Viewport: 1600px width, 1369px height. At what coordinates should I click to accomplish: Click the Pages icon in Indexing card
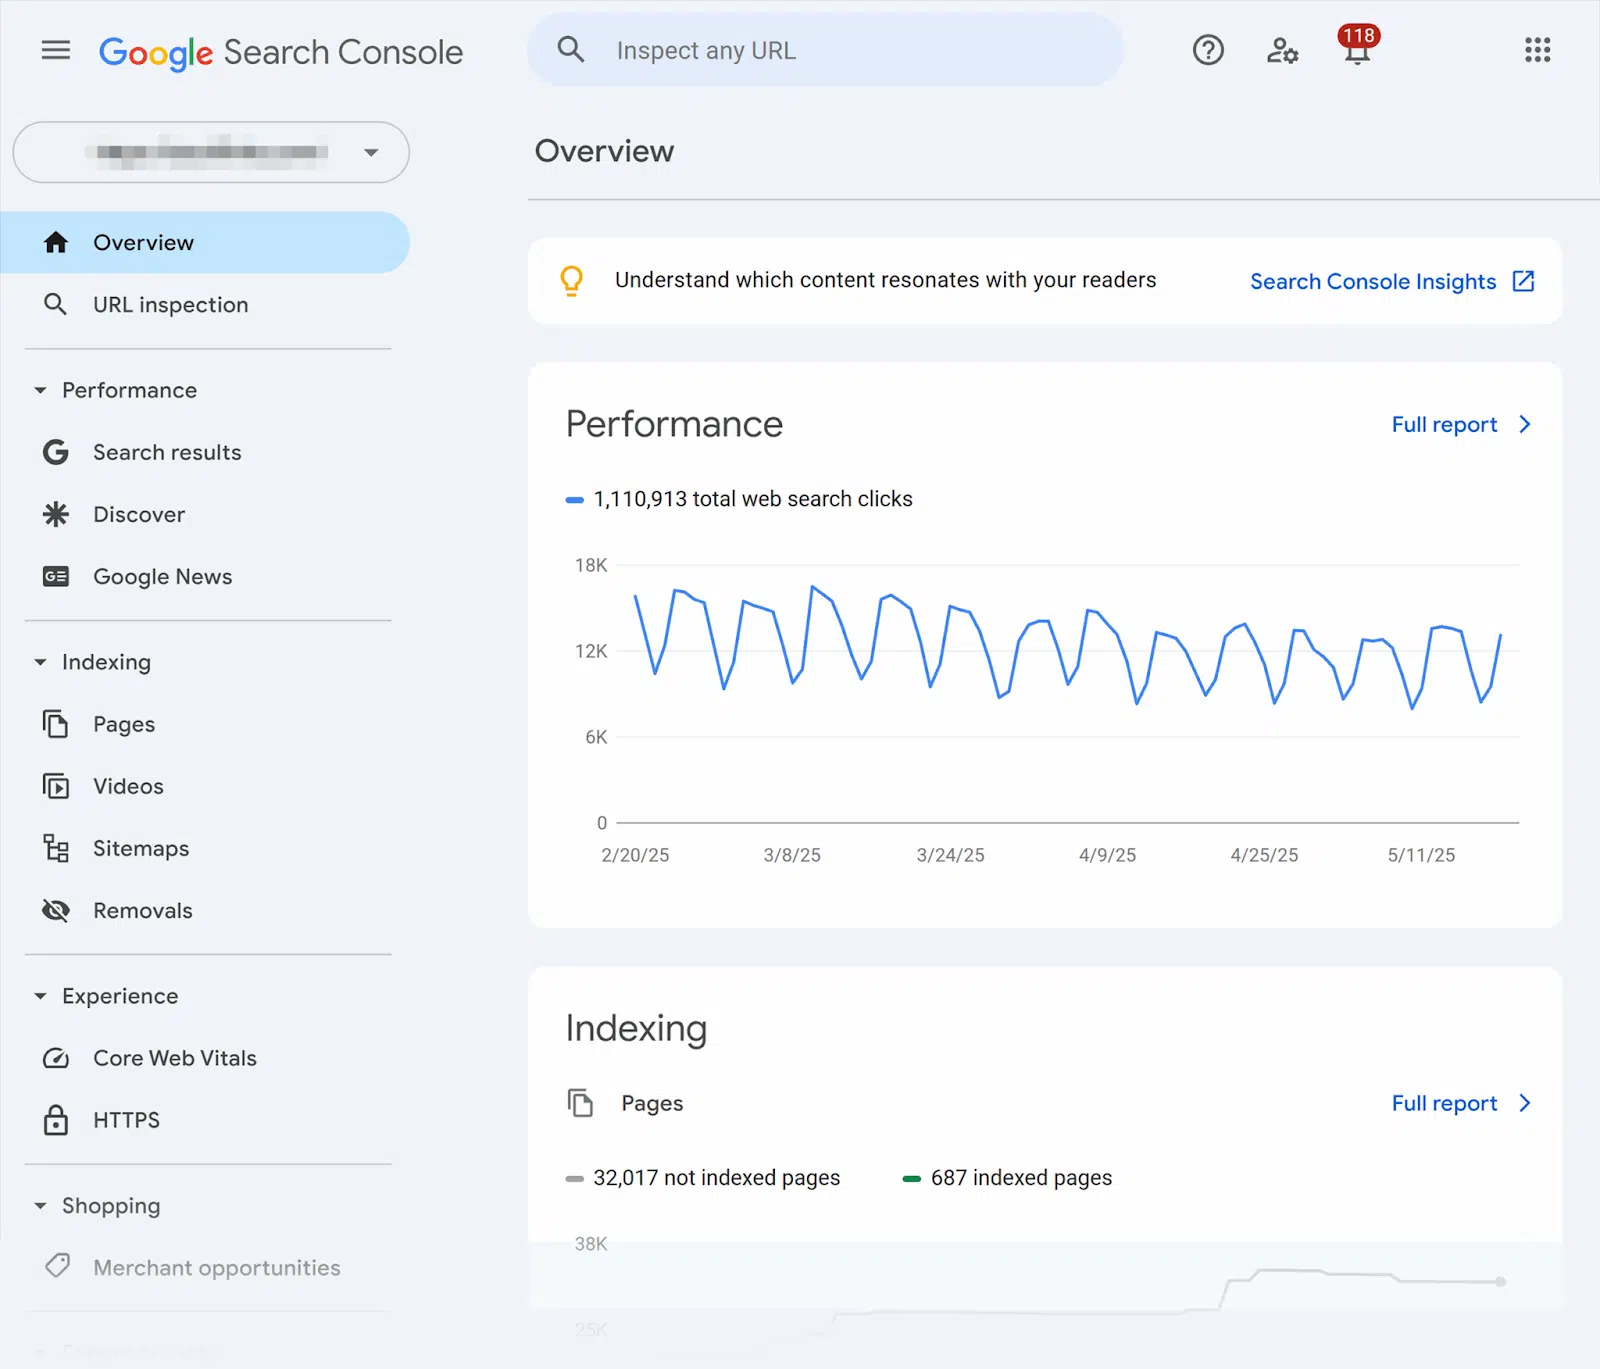[x=580, y=1103]
